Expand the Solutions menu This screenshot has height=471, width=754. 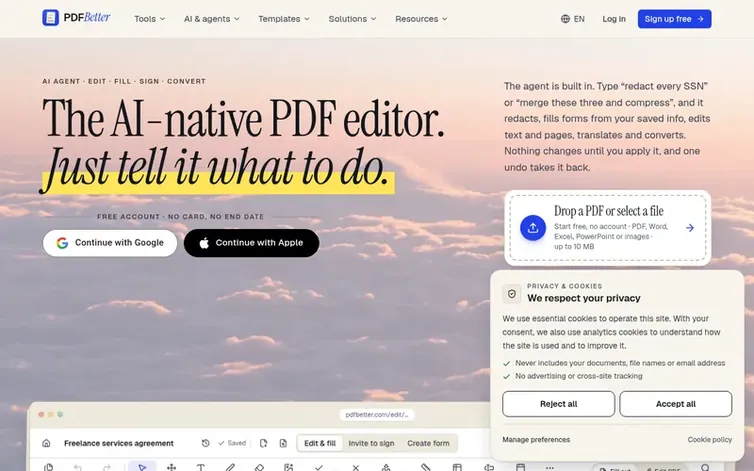click(352, 19)
